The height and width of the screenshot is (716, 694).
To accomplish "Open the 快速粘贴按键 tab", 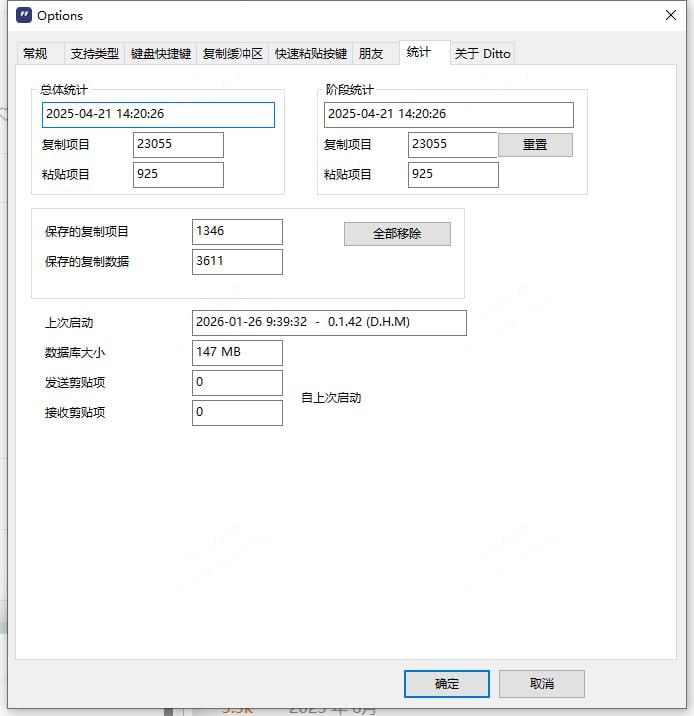I will pyautogui.click(x=310, y=53).
